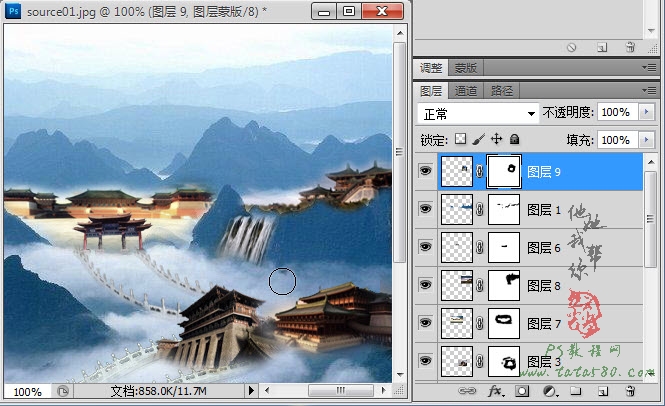
Task: Click the canvas vertical scrollbar up arrow
Action: 400,33
